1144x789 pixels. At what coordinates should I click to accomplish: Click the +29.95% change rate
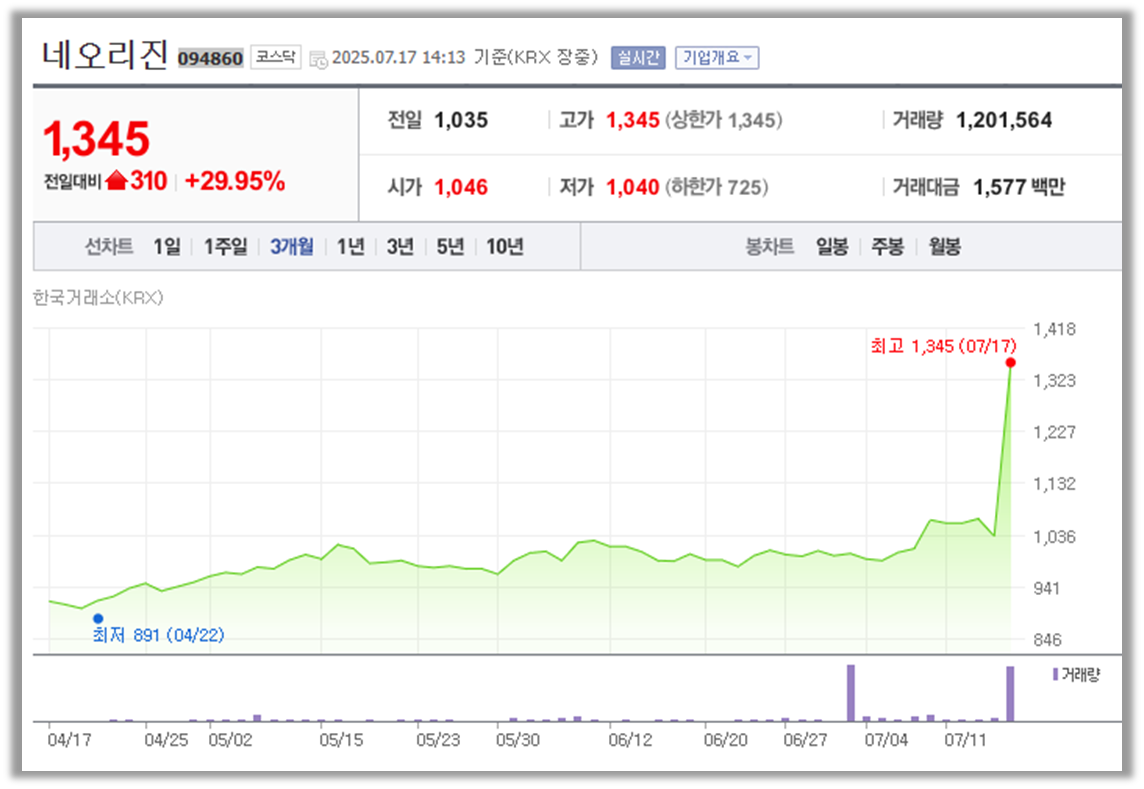click(x=235, y=181)
